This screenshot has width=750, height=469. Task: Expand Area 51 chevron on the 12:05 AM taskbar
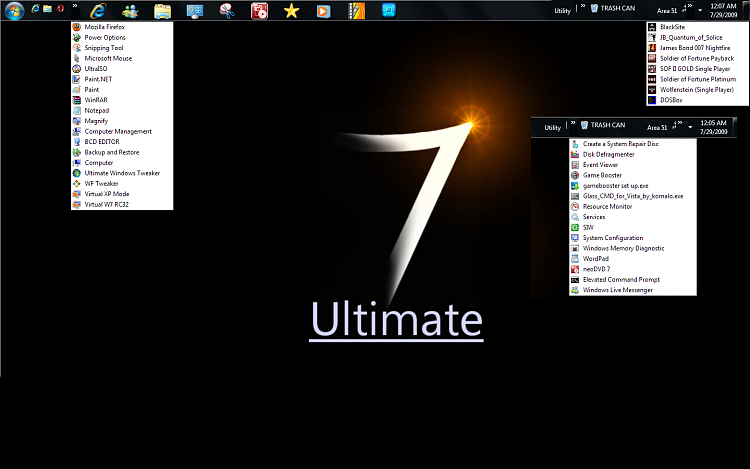tap(679, 123)
